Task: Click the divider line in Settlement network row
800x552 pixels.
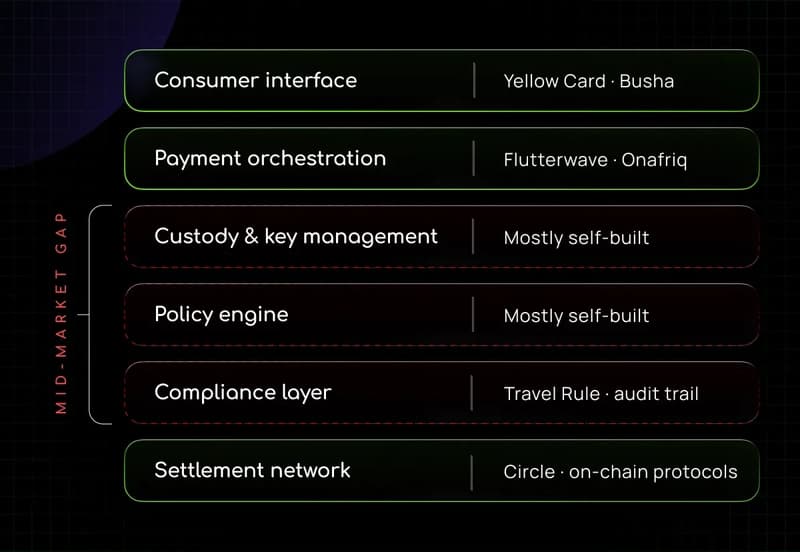Action: (x=471, y=473)
